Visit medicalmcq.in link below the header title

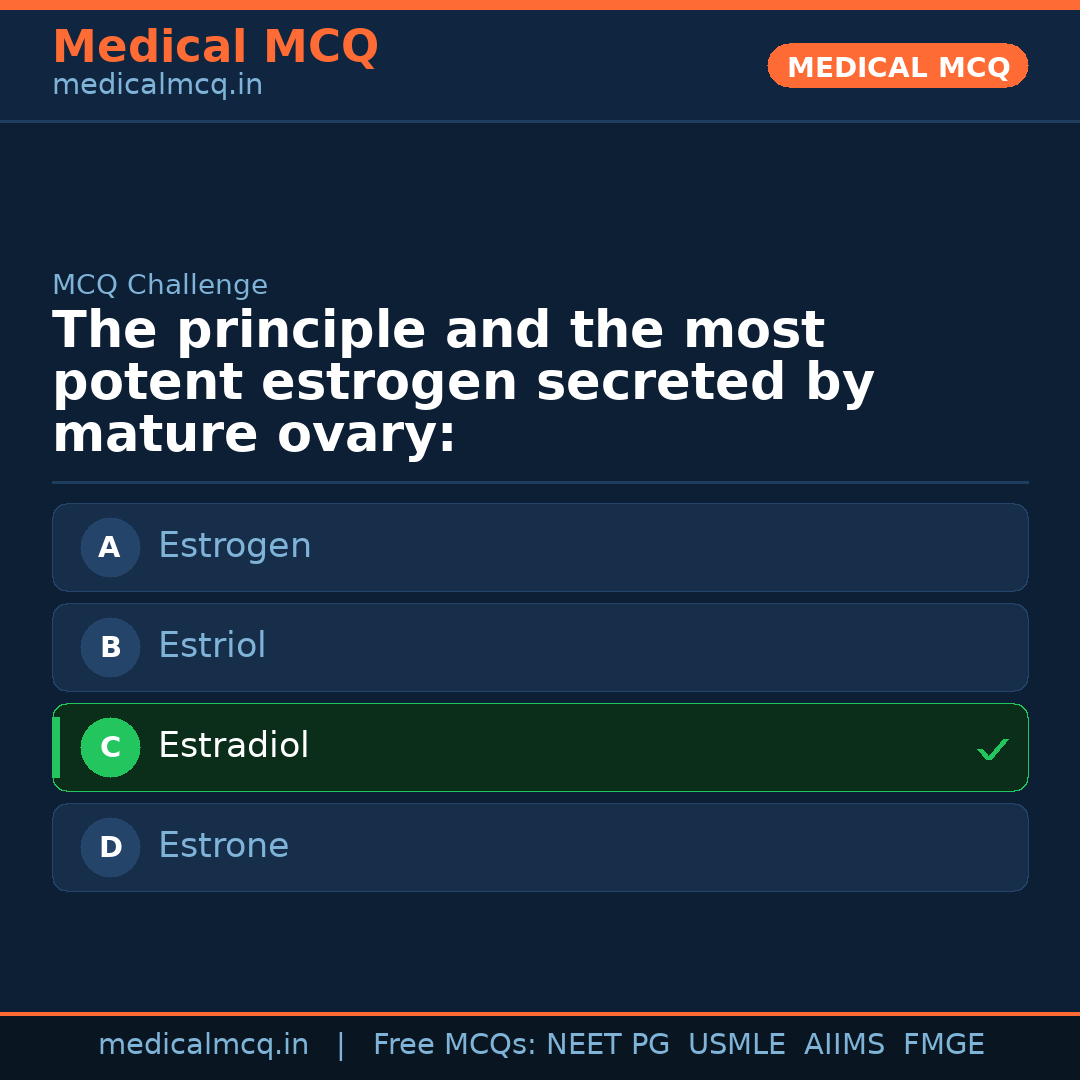click(x=157, y=86)
